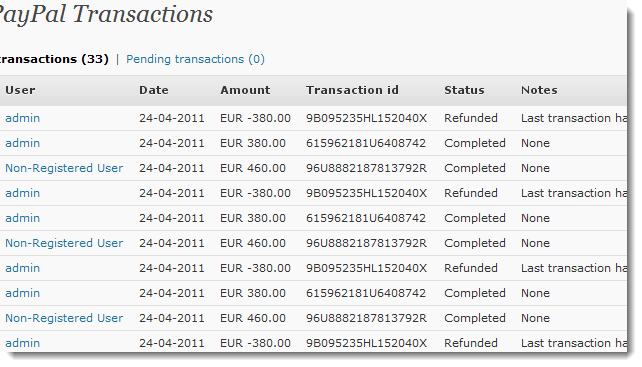Open admin user link in first row

pyautogui.click(x=23, y=118)
